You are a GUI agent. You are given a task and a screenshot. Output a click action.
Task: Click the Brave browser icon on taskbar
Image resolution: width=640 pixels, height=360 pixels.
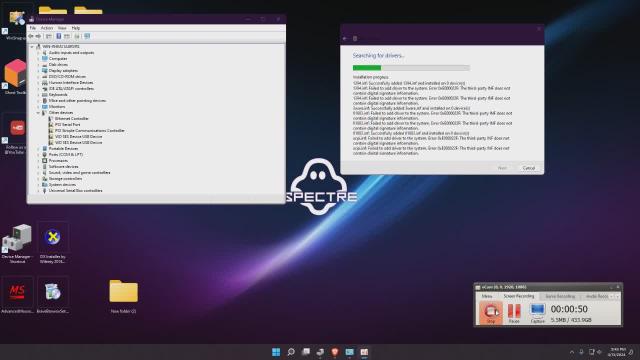[x=335, y=352]
